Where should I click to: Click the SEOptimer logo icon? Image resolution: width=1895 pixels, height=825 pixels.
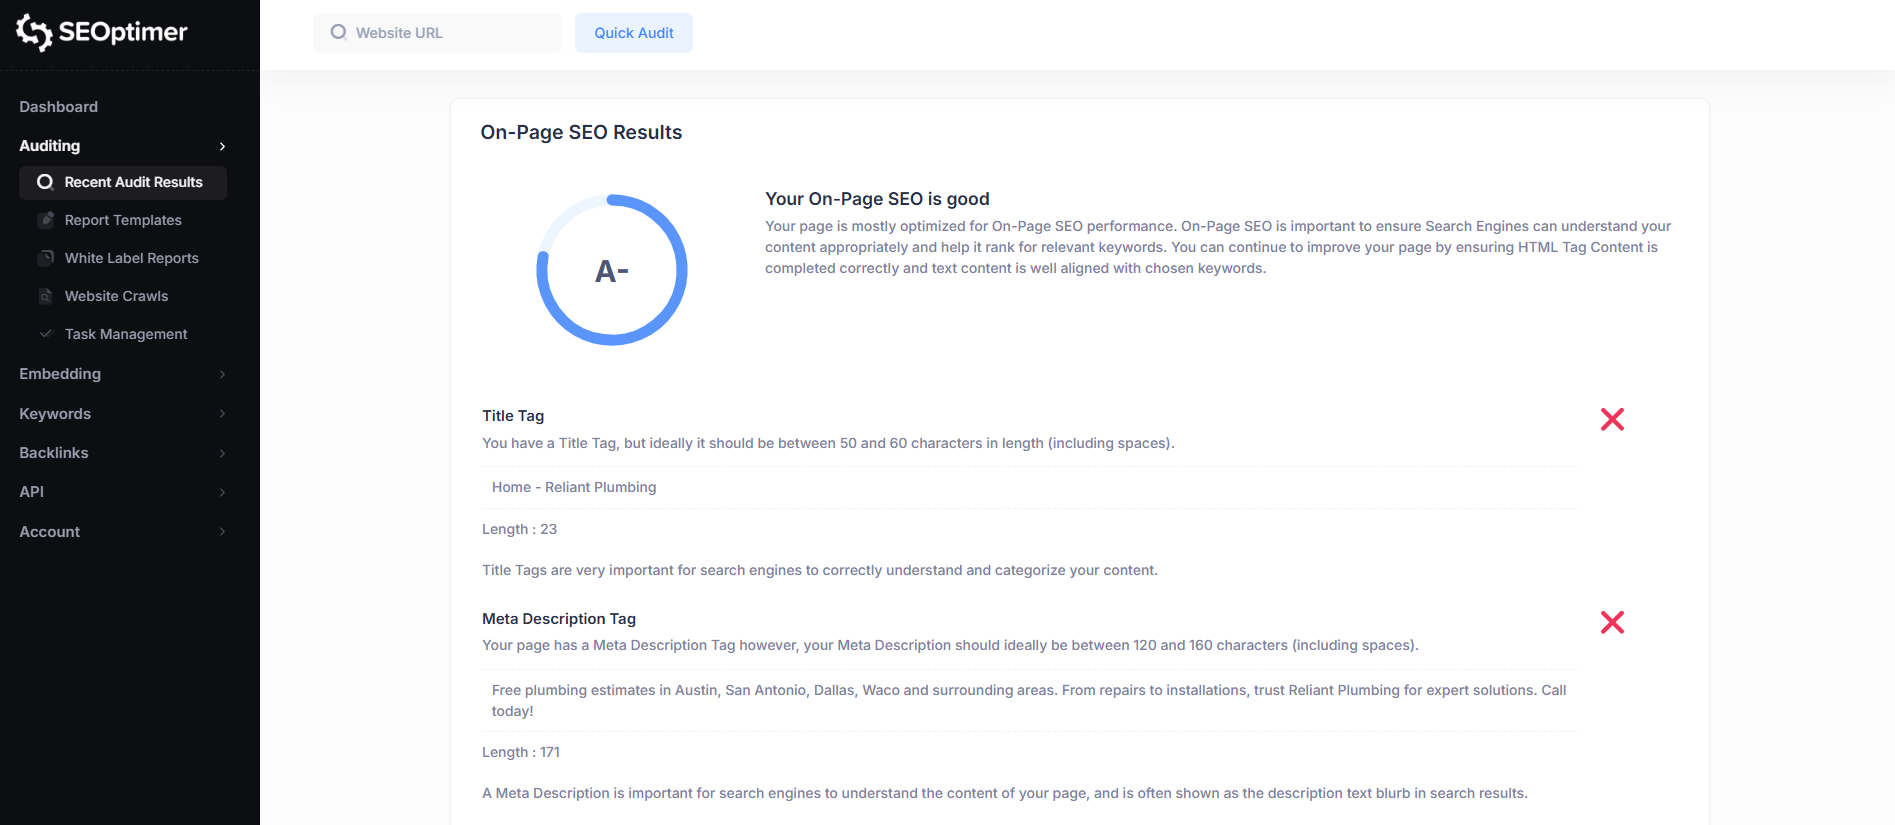[34, 32]
